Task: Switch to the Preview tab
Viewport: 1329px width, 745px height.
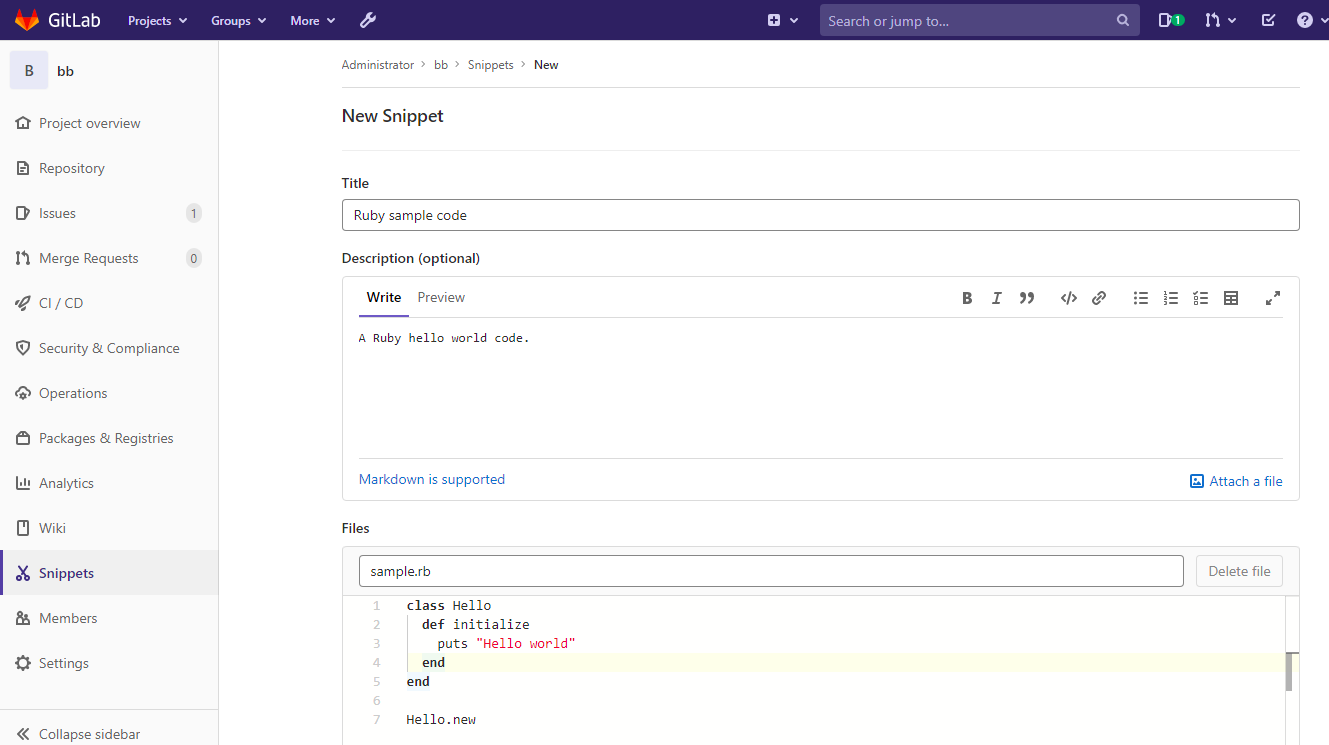Action: (x=441, y=297)
